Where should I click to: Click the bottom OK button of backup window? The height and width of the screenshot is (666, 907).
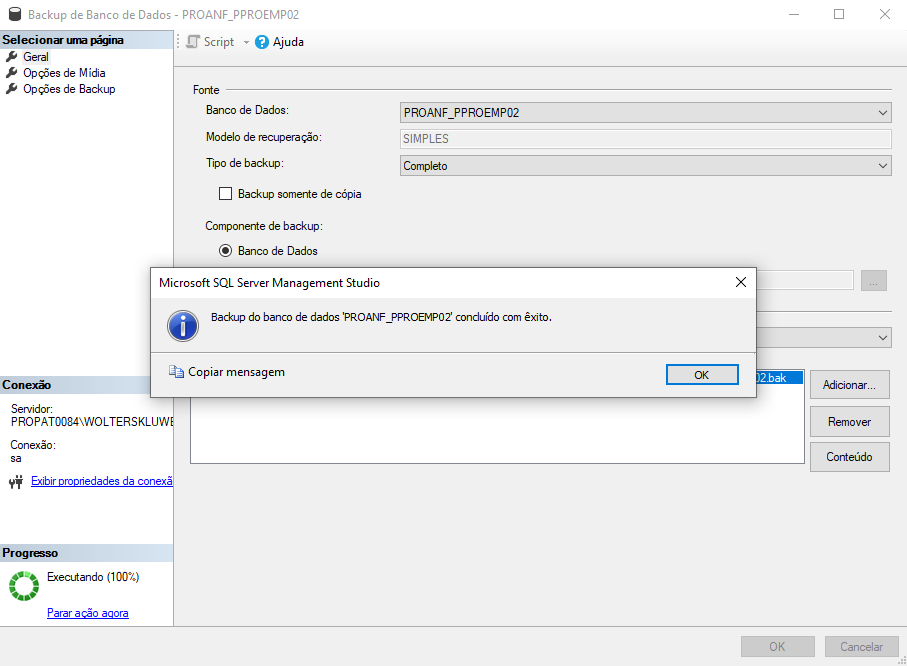pos(777,646)
